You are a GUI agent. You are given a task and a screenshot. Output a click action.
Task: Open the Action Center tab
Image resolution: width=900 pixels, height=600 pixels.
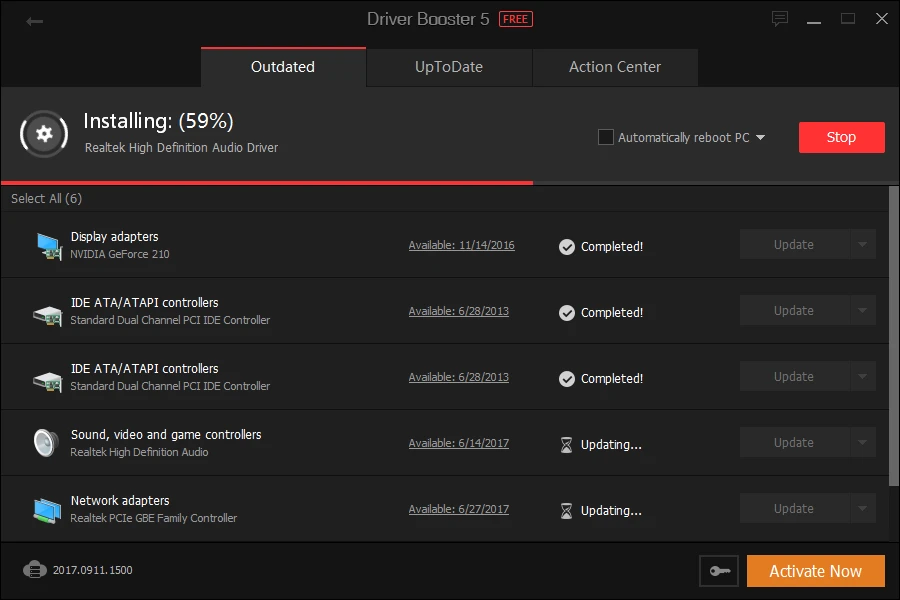click(615, 67)
